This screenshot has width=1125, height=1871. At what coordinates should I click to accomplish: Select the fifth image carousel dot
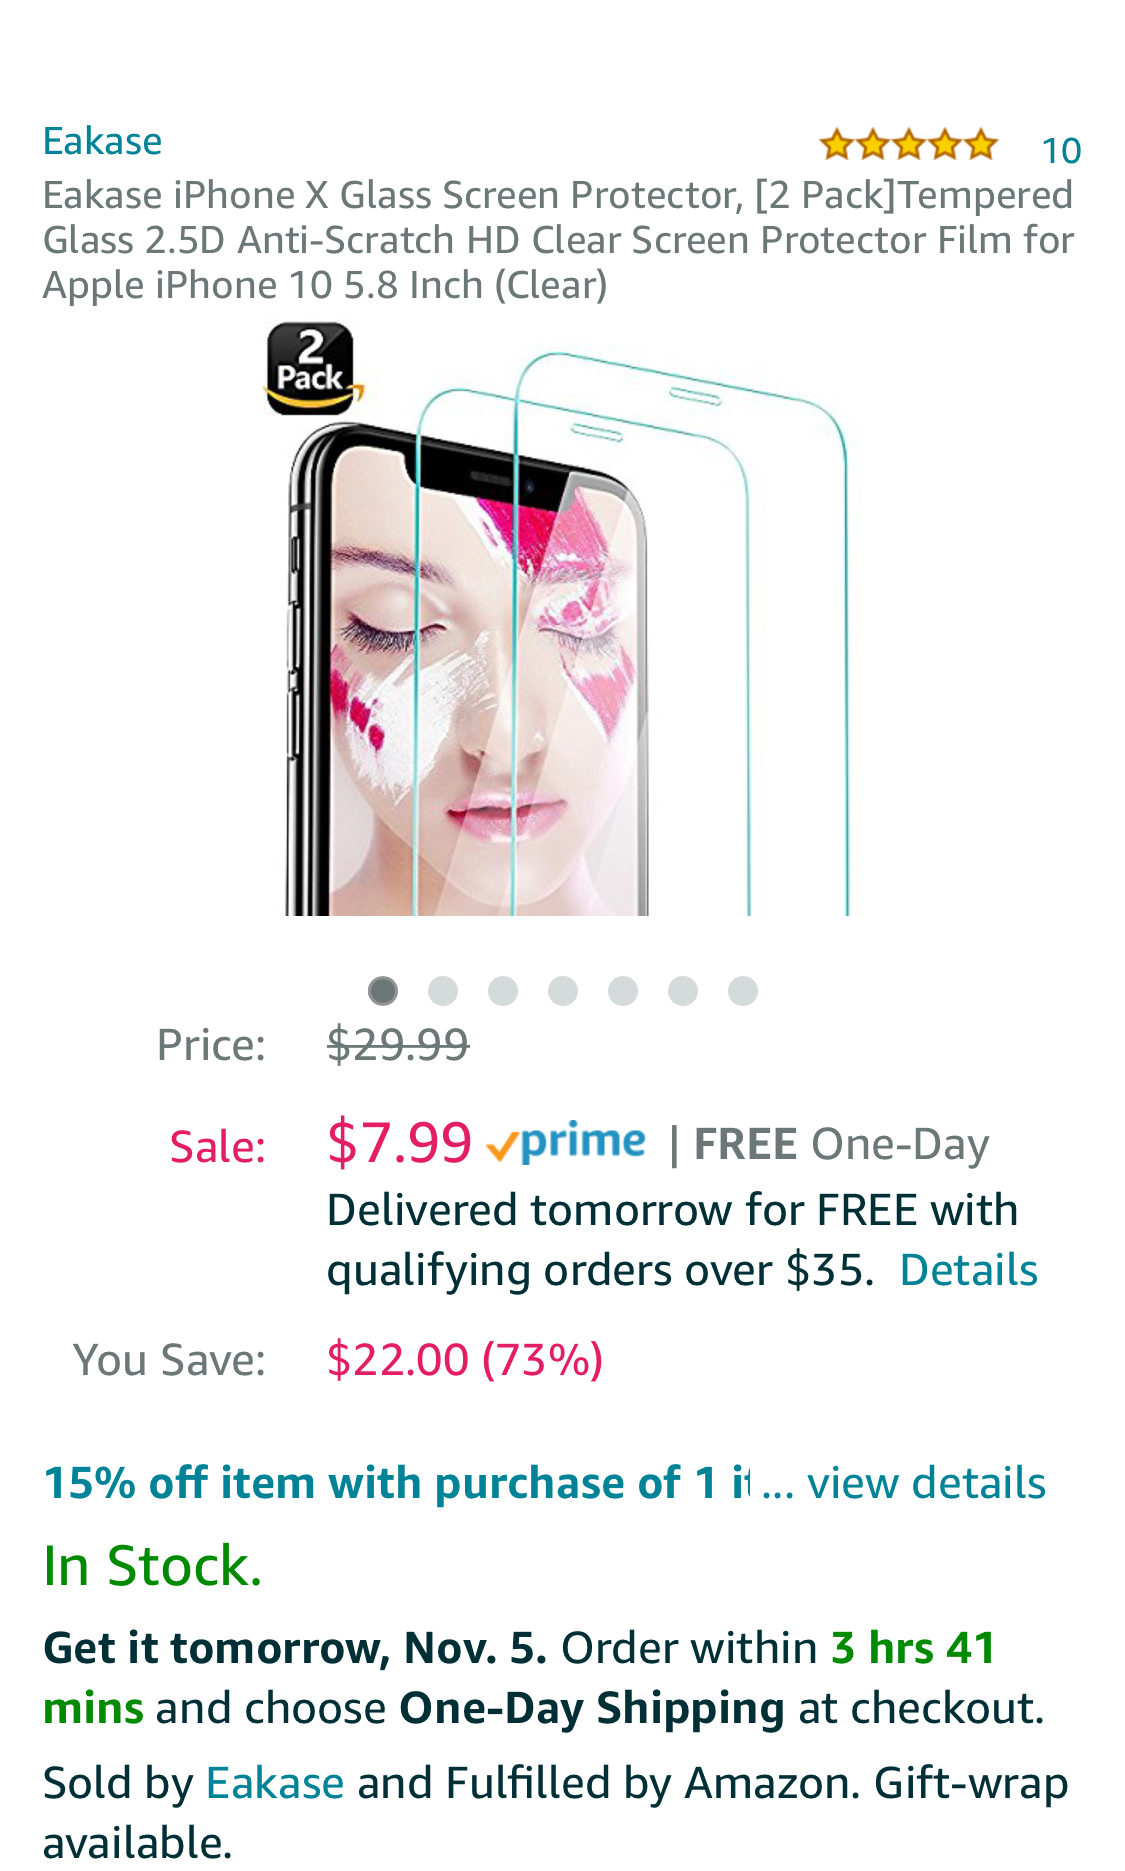pos(623,991)
